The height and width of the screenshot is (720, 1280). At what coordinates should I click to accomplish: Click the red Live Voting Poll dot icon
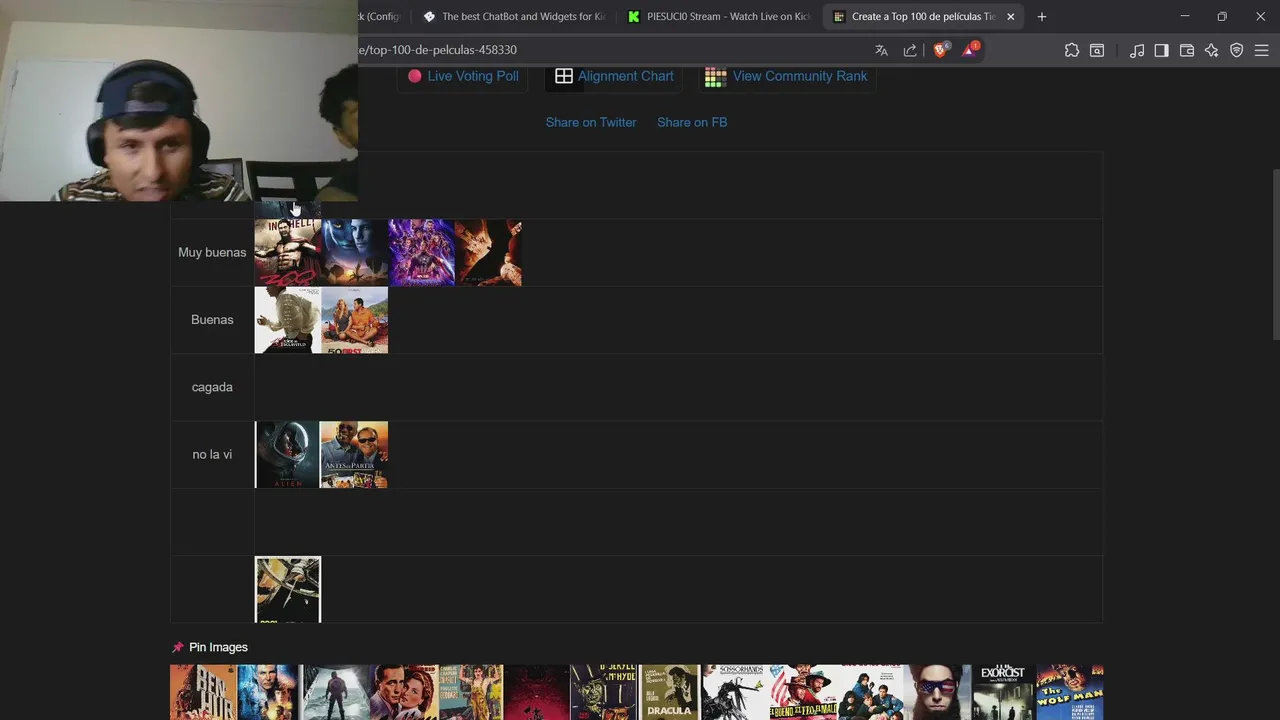[x=415, y=76]
